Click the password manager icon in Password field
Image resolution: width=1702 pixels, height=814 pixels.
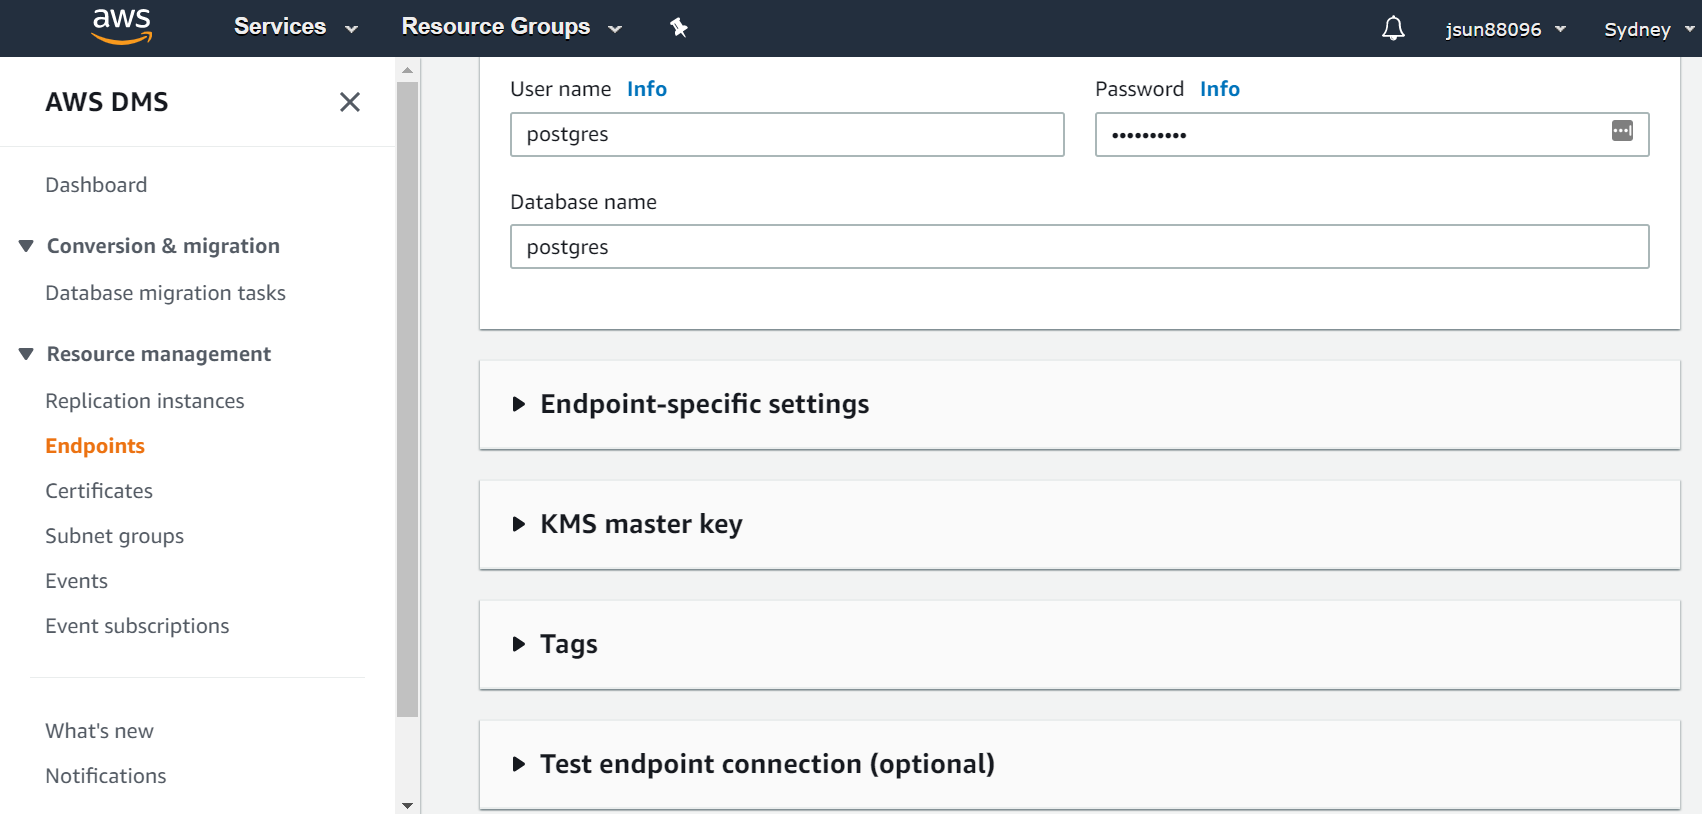1622,131
